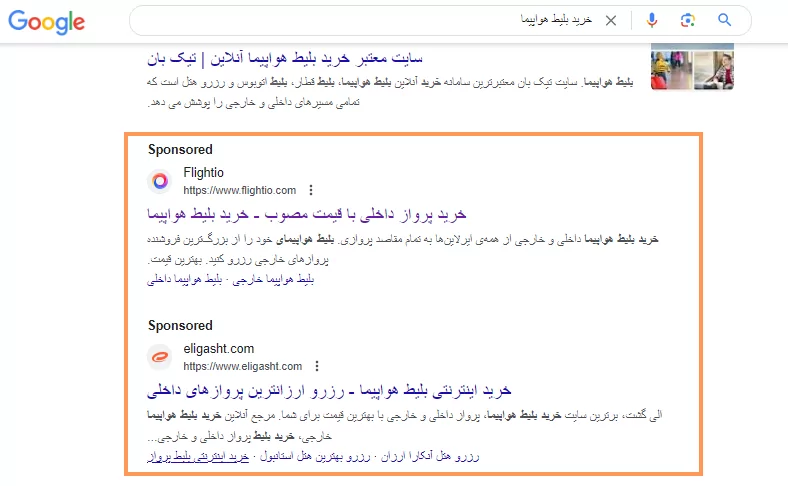Open the Flightio domestic flight ticket sitelink
Screen dimensions: 788x486
pyautogui.click(x=184, y=279)
